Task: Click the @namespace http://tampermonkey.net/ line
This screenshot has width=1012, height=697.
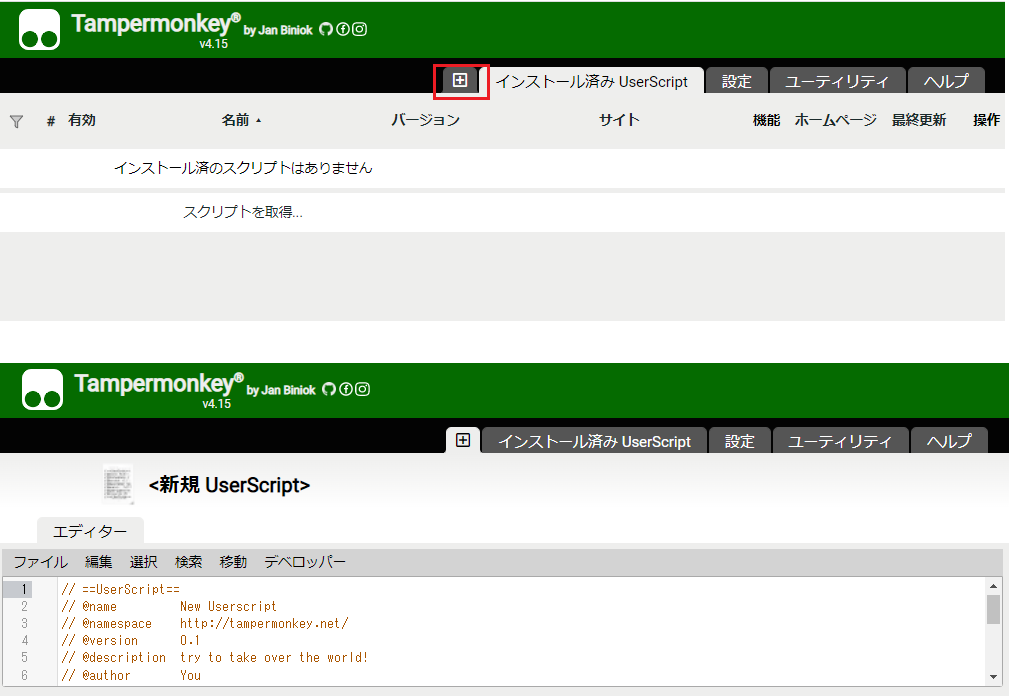Action: (205, 623)
